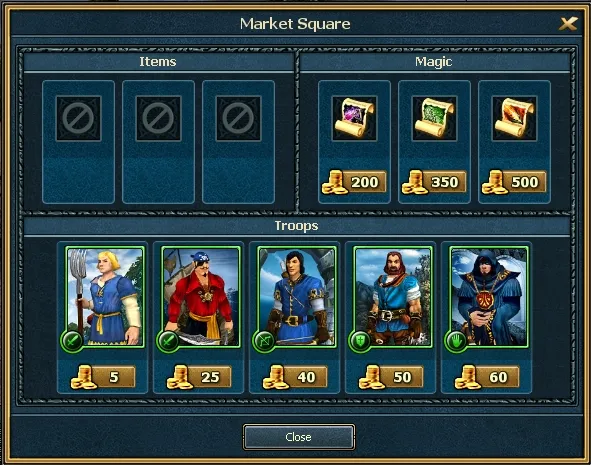Select the hooded blue monk portrait
The height and width of the screenshot is (465, 591).
click(489, 297)
